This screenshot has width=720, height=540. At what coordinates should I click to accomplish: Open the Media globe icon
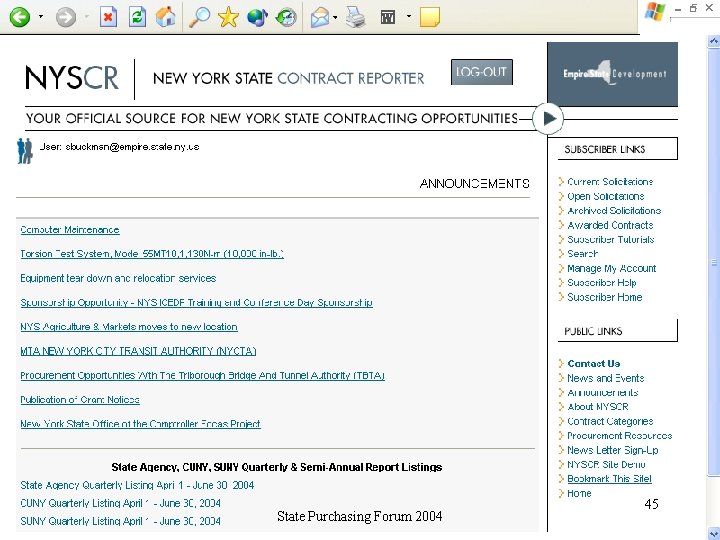click(257, 17)
